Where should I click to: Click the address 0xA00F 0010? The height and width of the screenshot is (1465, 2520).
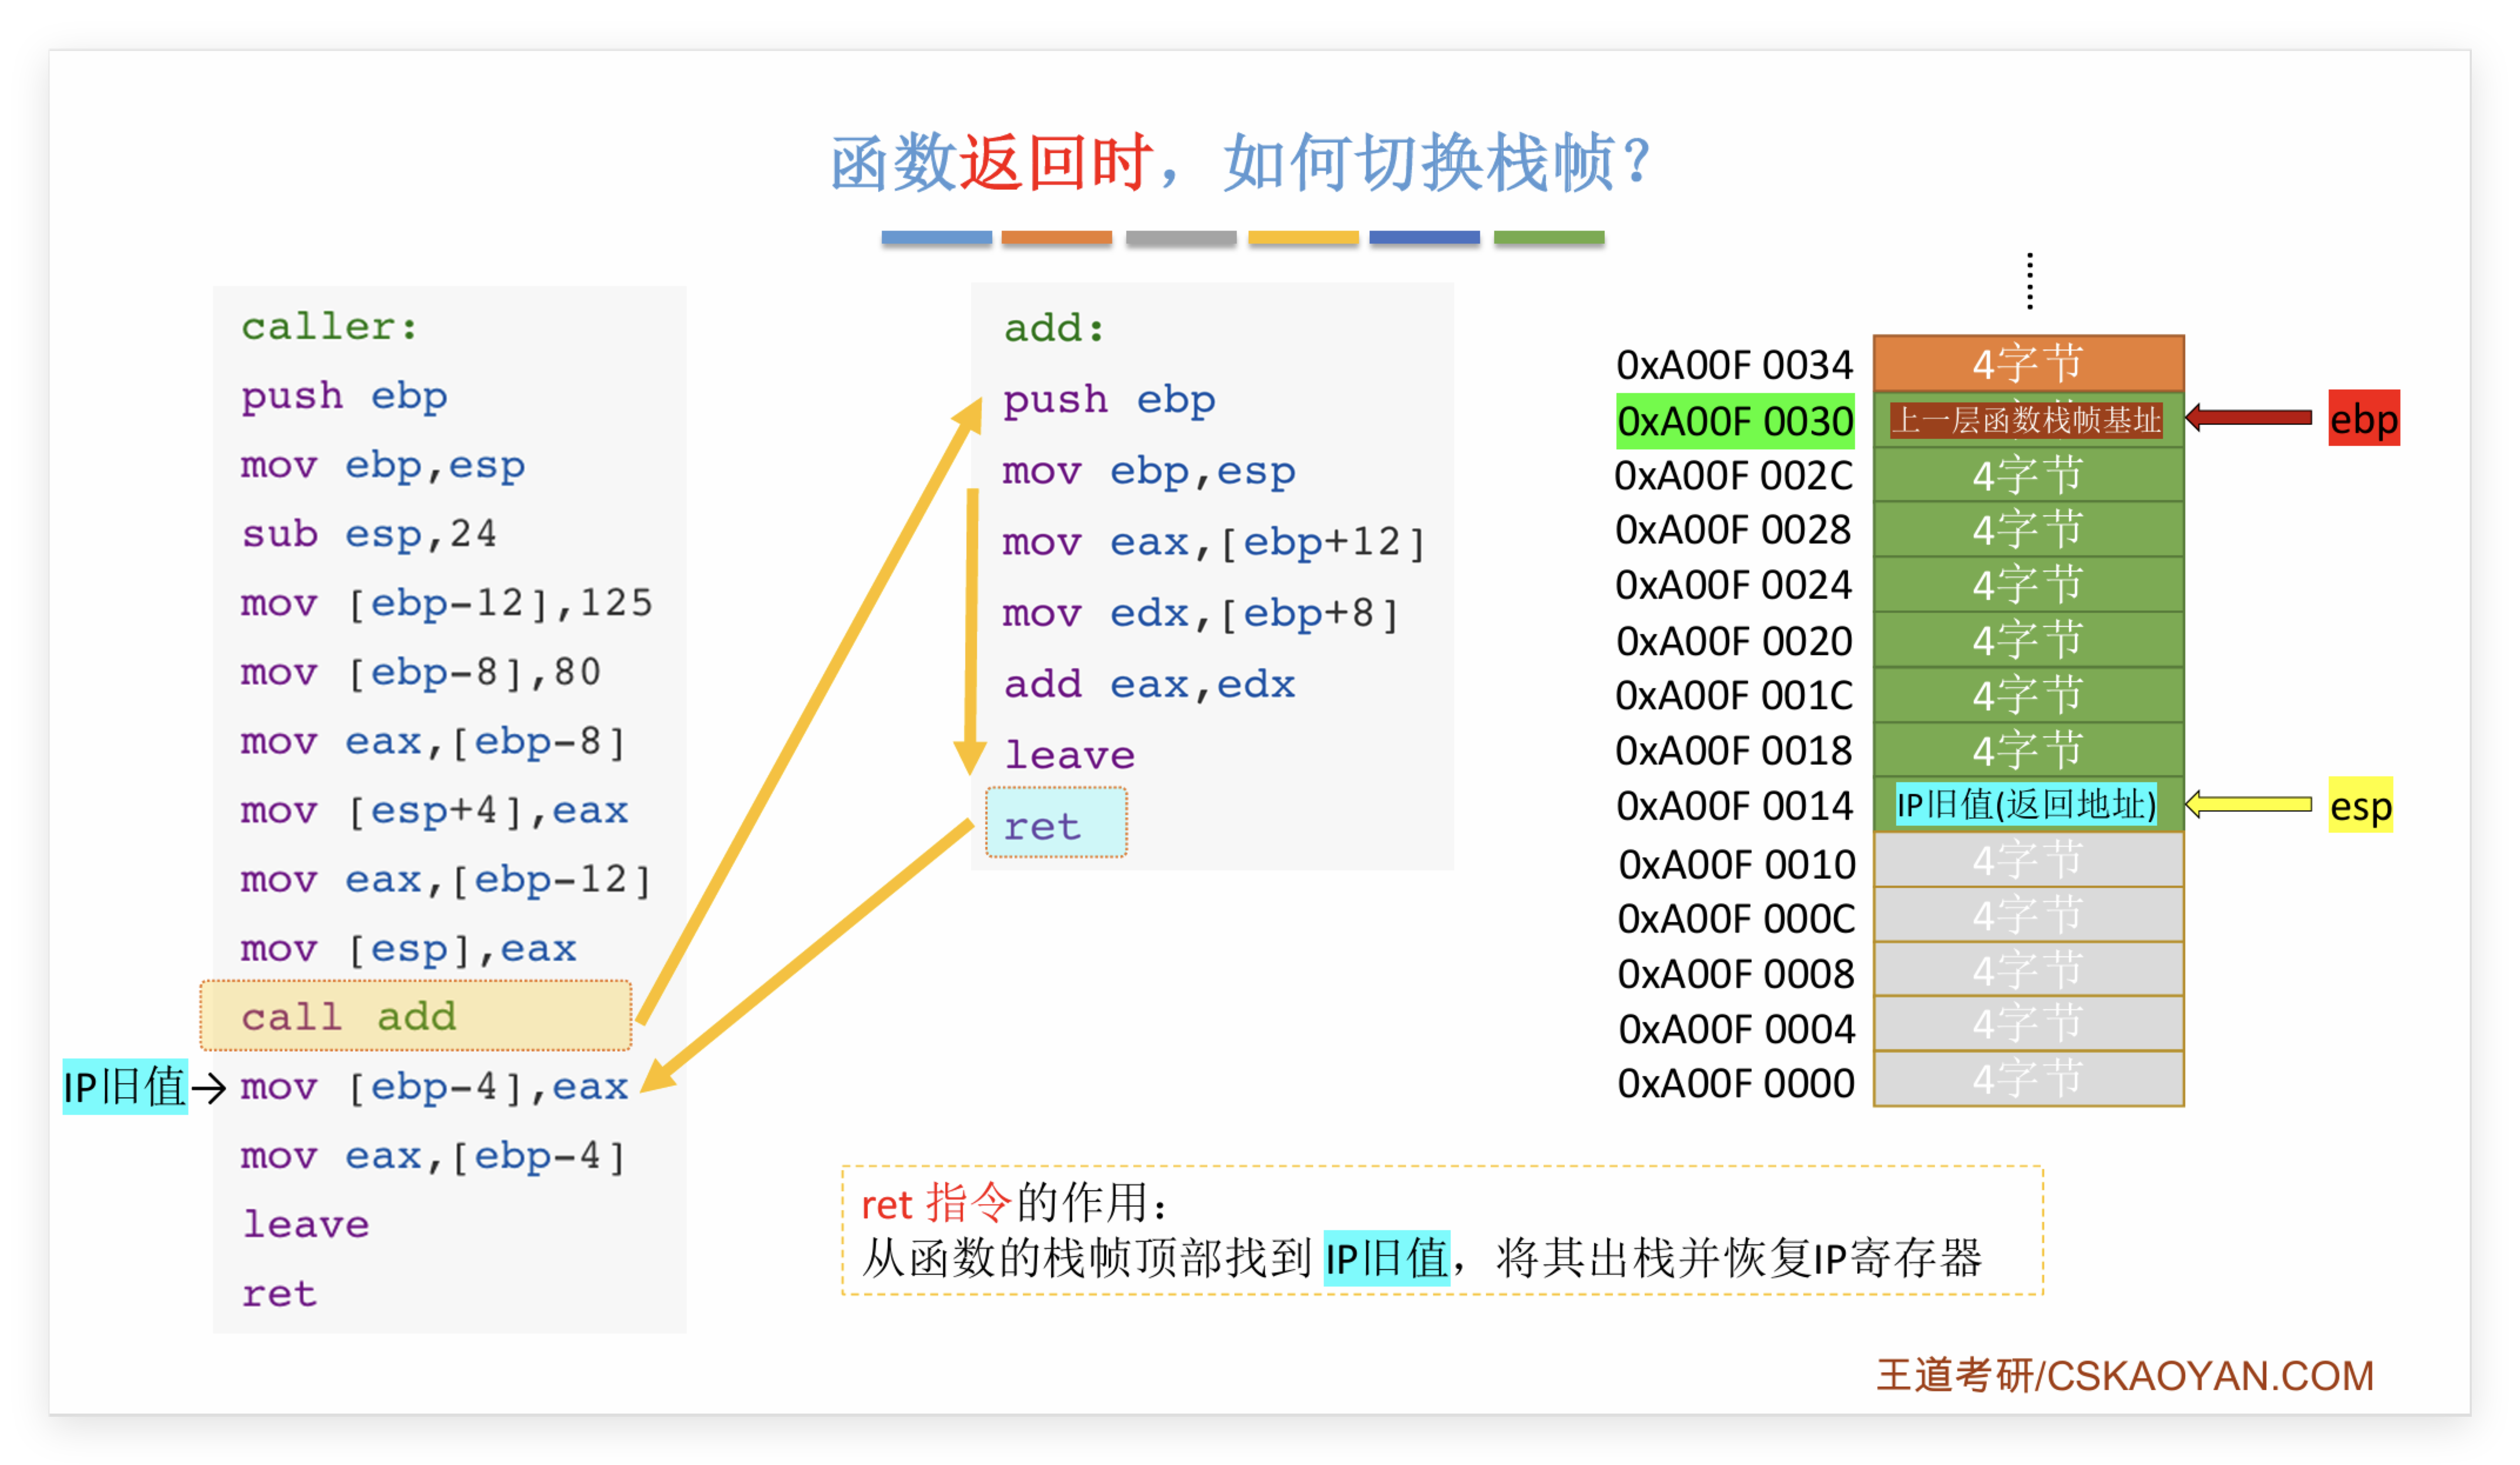point(1737,865)
